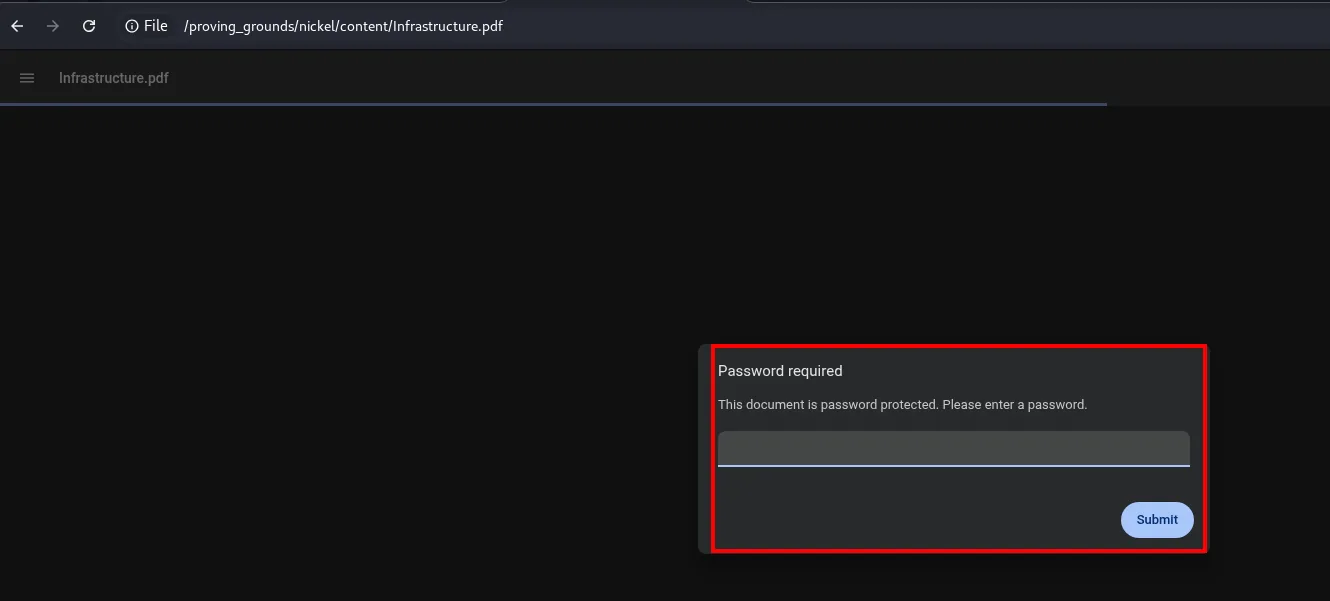Click the forward navigation arrow

tap(53, 26)
